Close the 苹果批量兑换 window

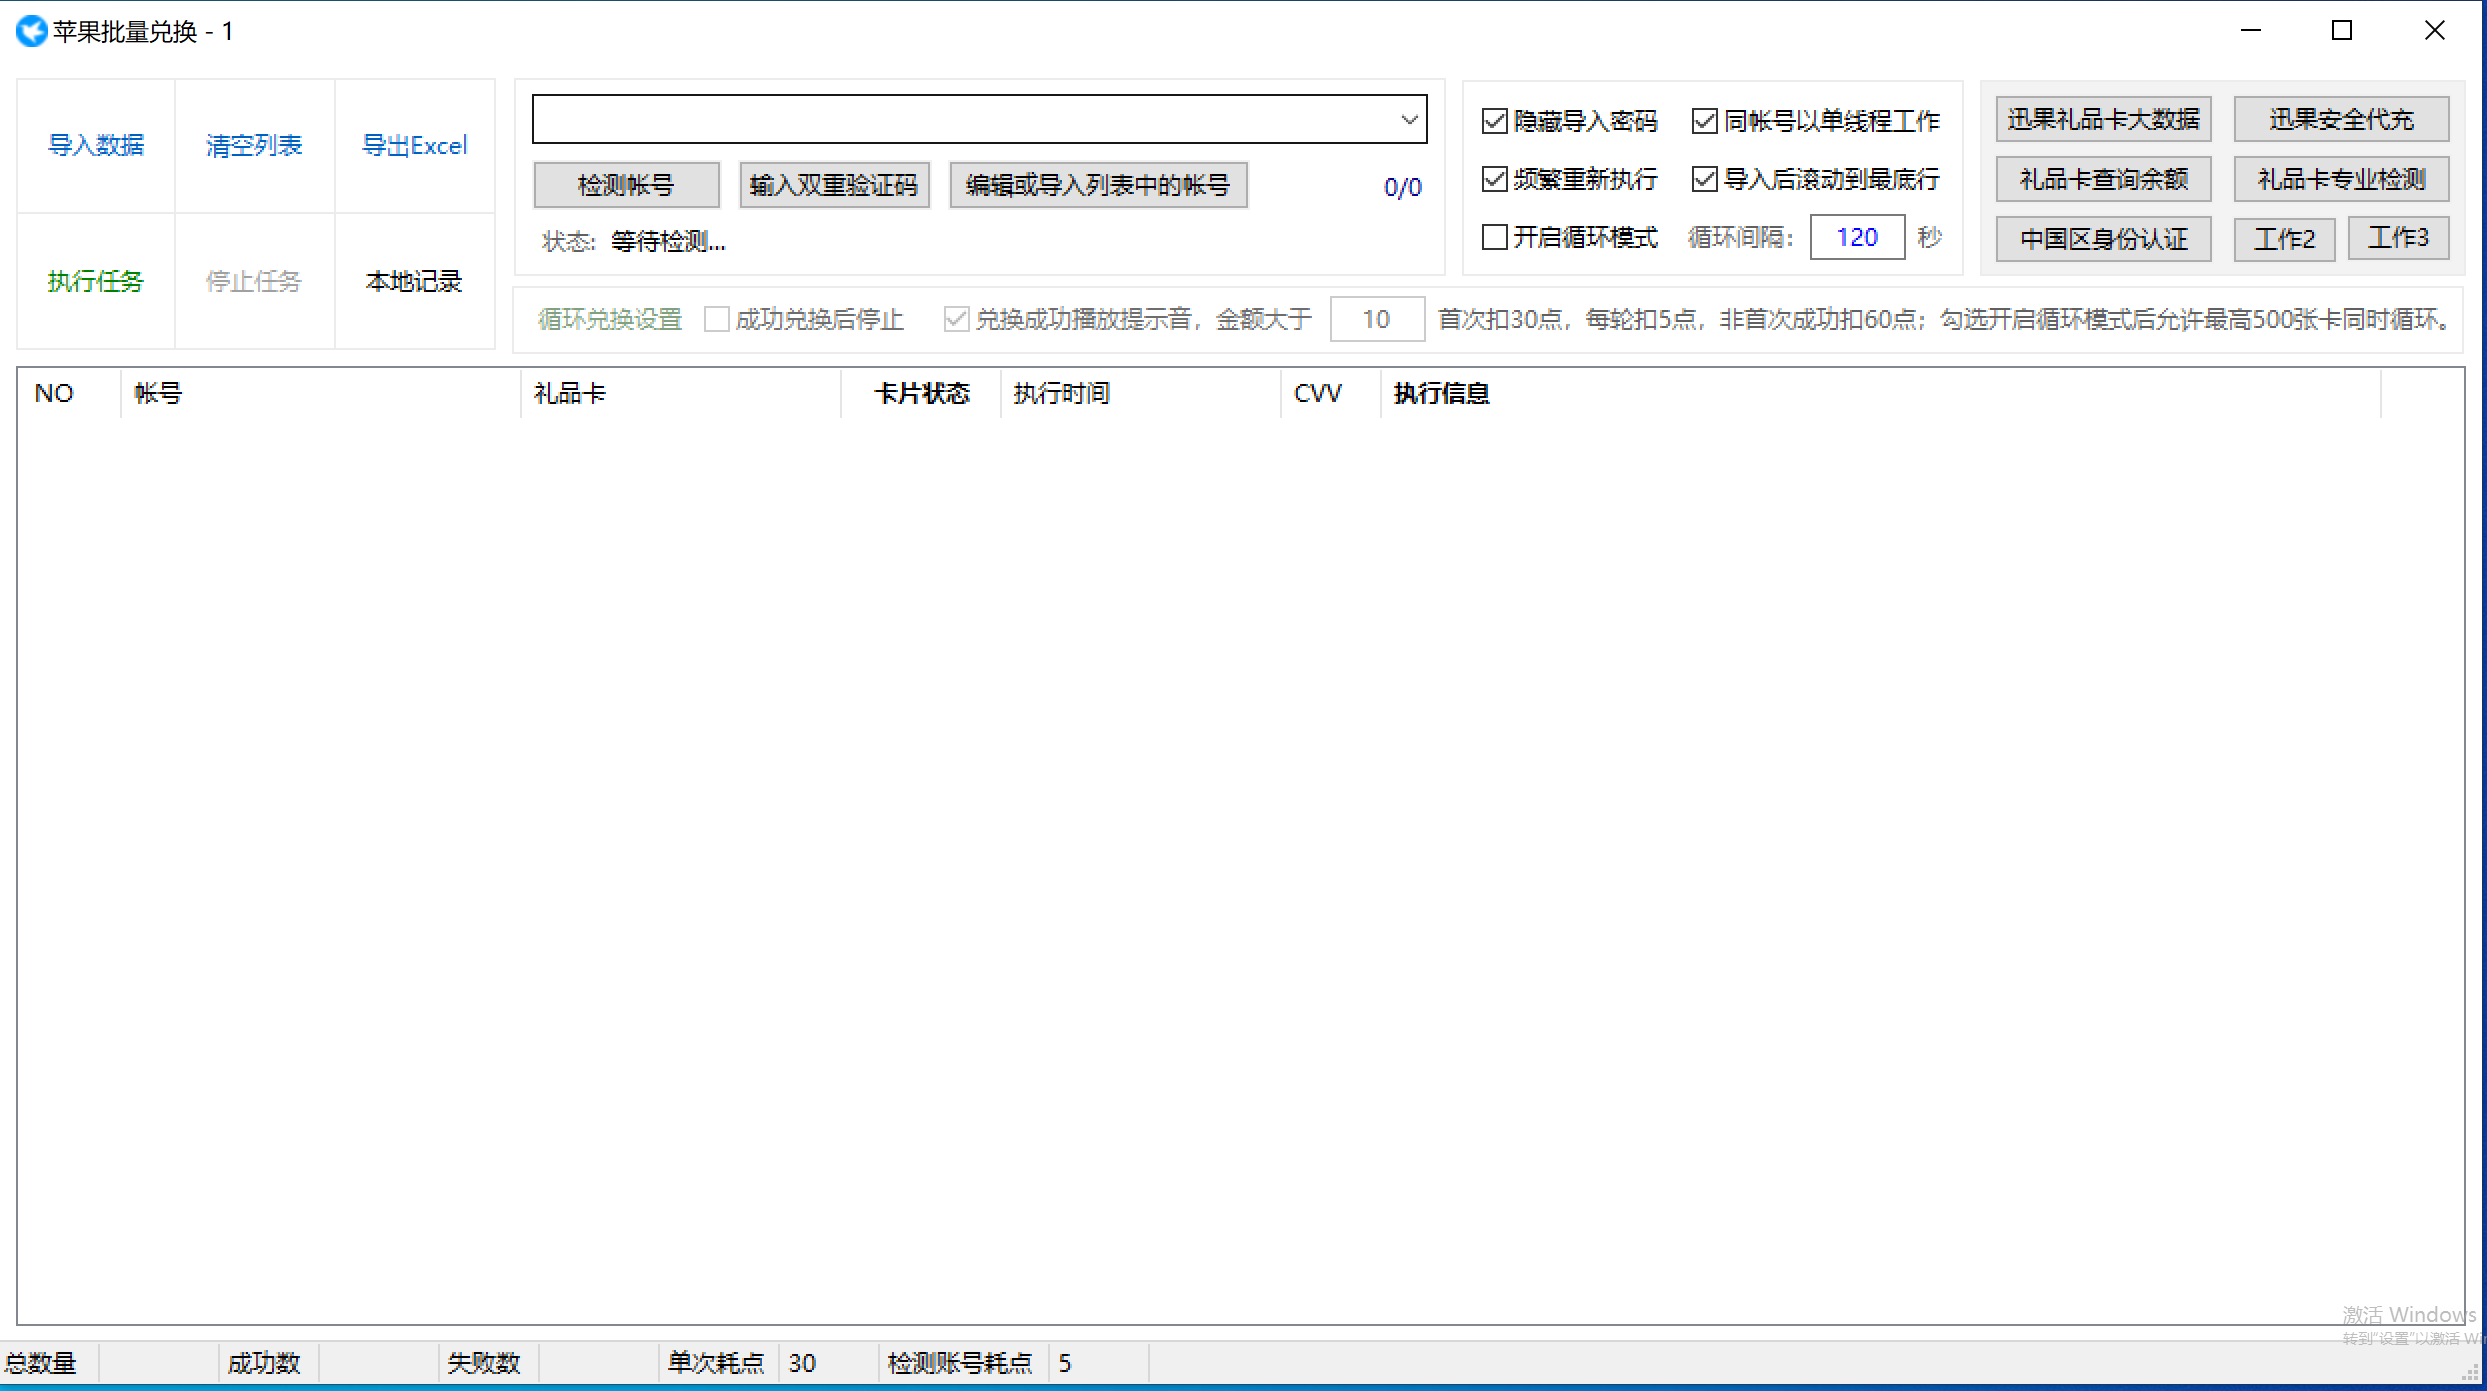(x=2435, y=31)
